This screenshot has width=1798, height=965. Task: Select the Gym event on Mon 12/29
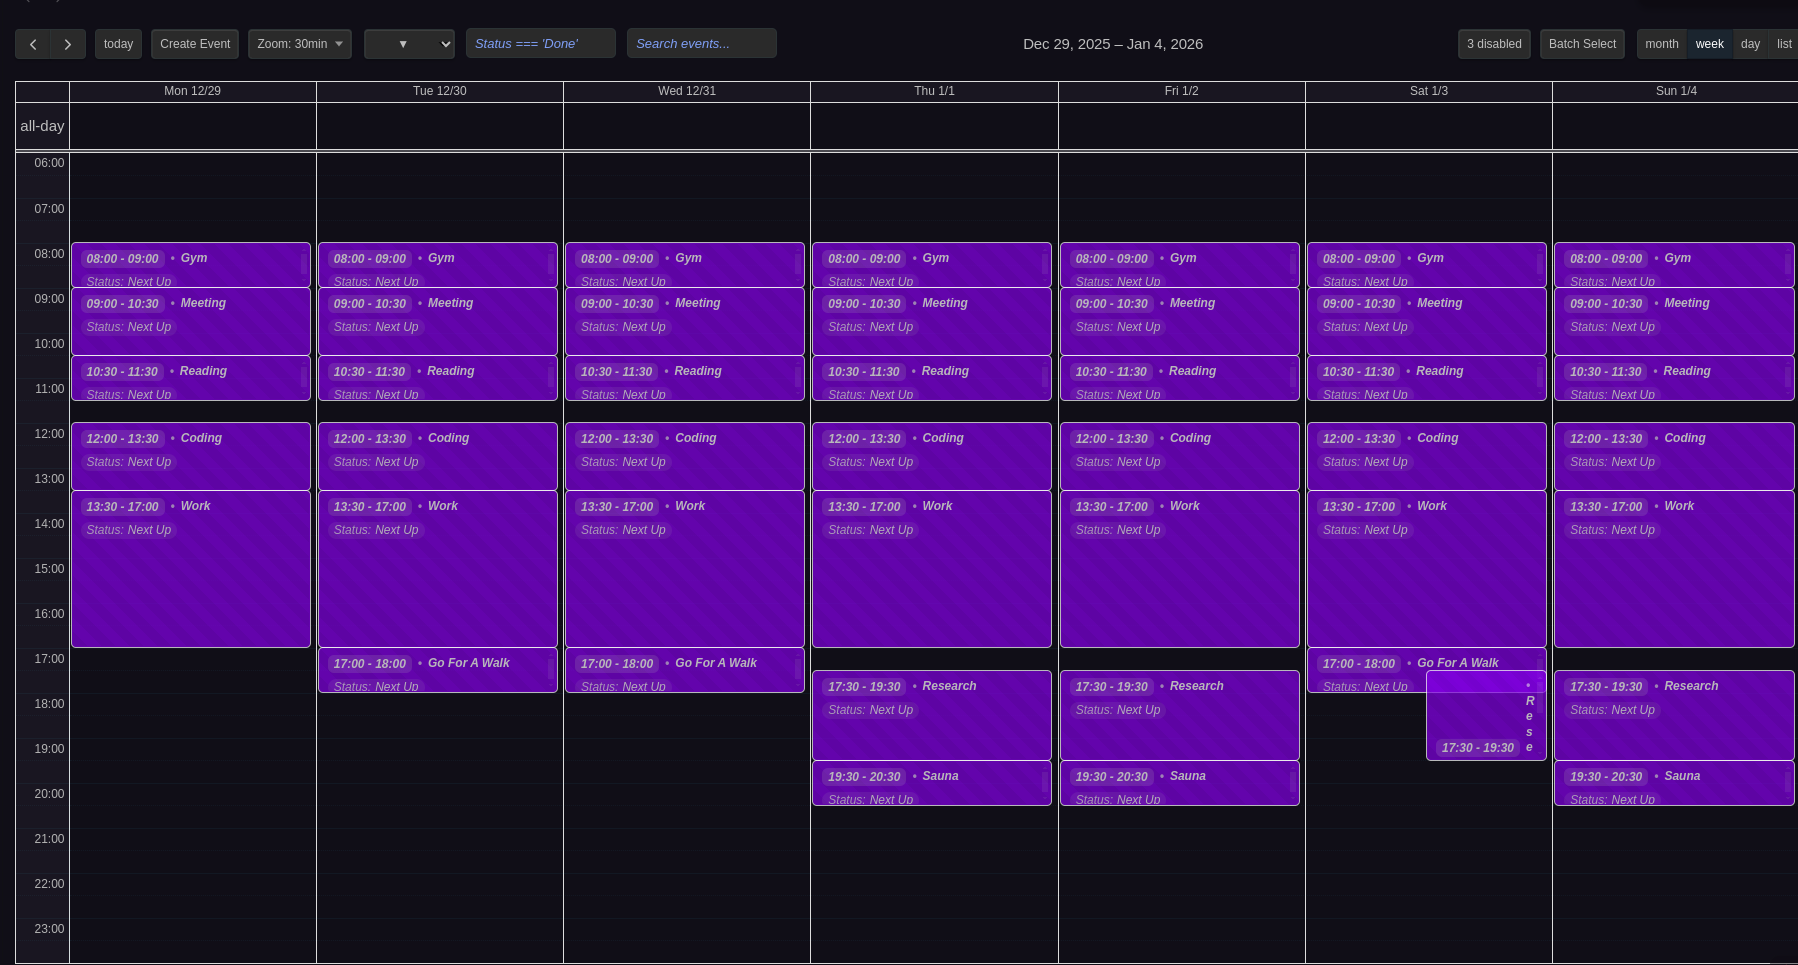[190, 265]
